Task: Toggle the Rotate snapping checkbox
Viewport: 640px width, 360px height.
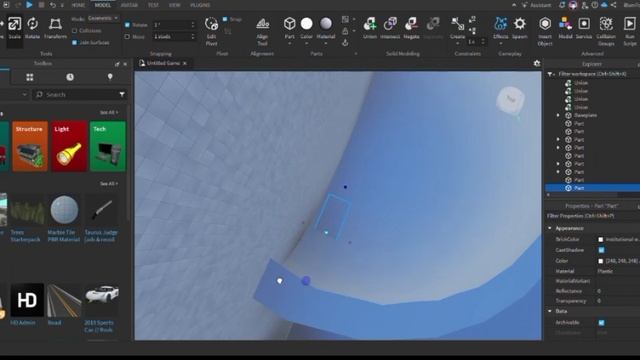Action: [x=127, y=25]
